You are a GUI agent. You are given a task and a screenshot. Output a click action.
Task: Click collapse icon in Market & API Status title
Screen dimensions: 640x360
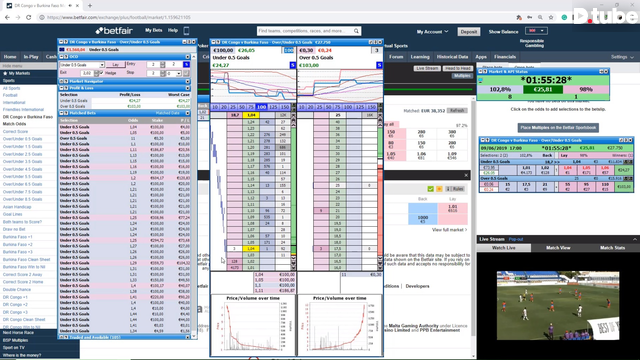(x=481, y=71)
